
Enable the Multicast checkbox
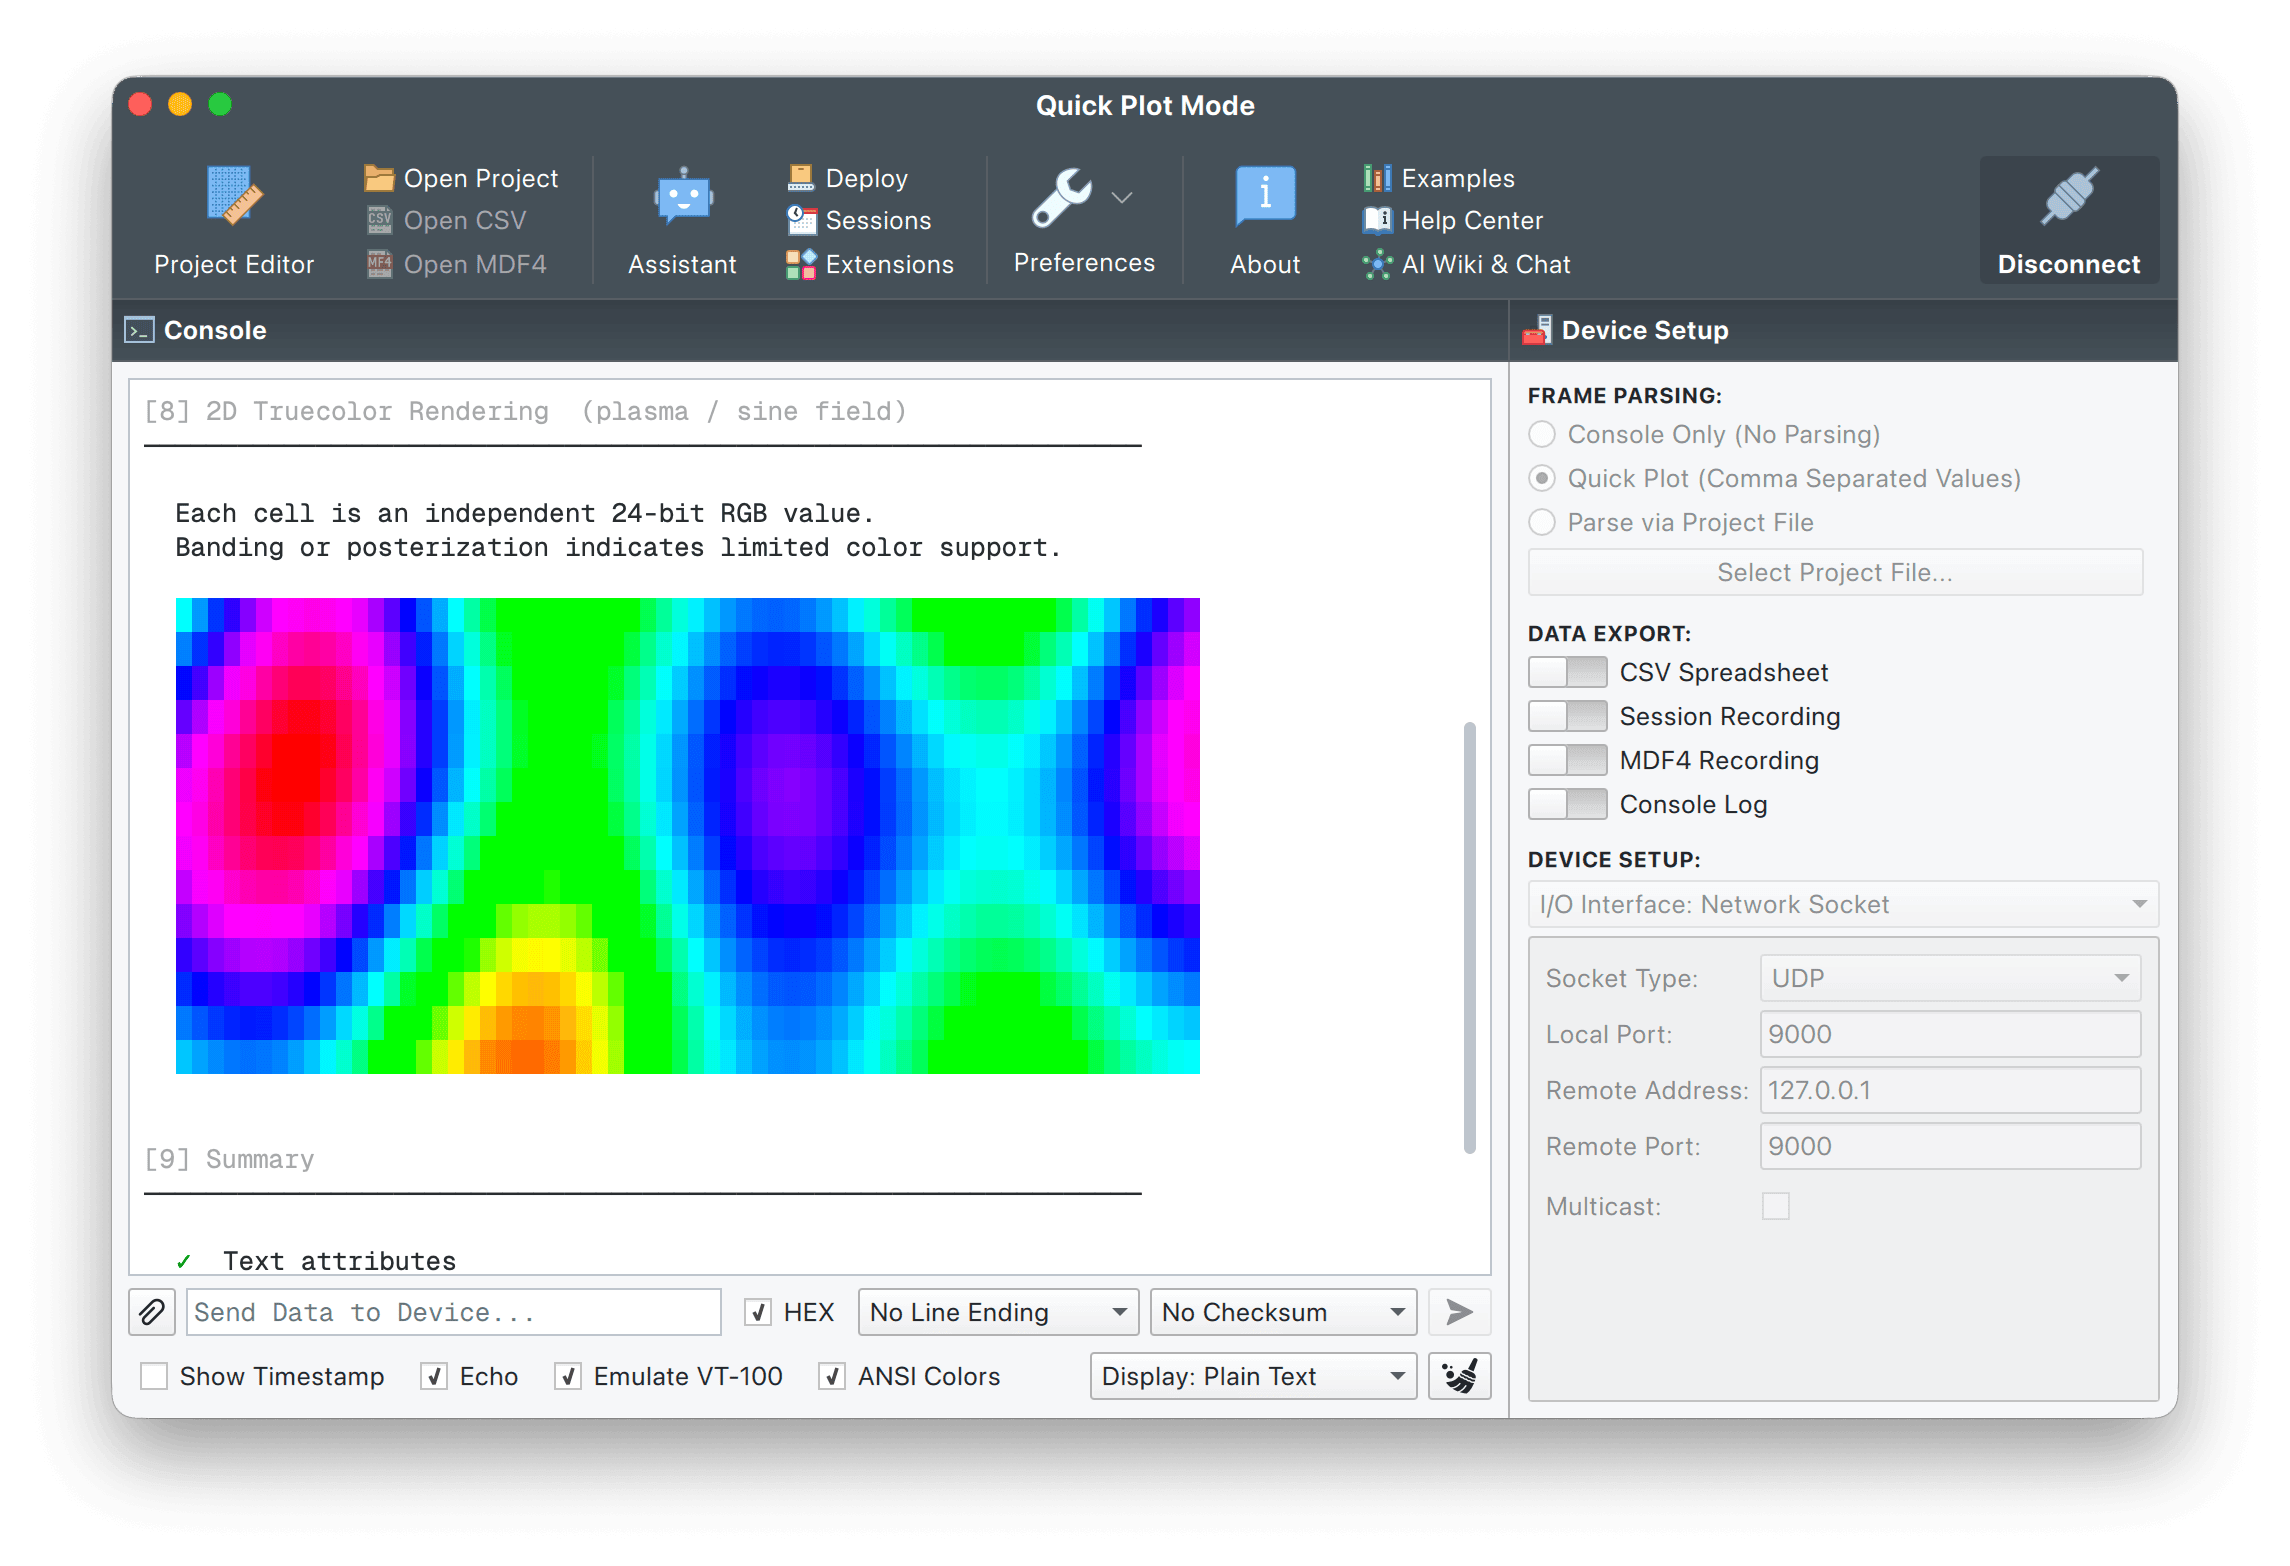[x=1775, y=1206]
